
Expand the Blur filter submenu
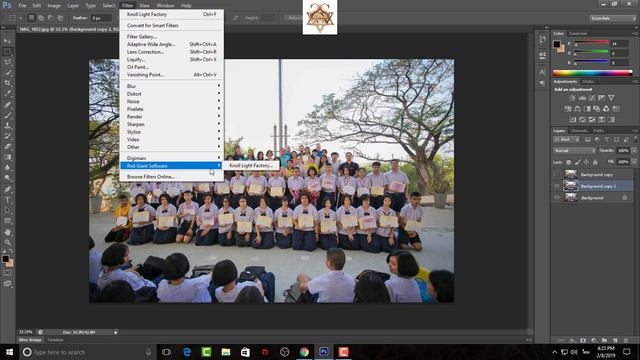click(171, 86)
